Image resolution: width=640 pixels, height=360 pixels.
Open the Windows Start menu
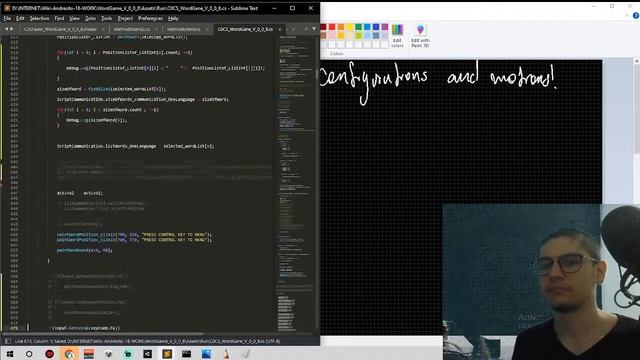pyautogui.click(x=9, y=354)
